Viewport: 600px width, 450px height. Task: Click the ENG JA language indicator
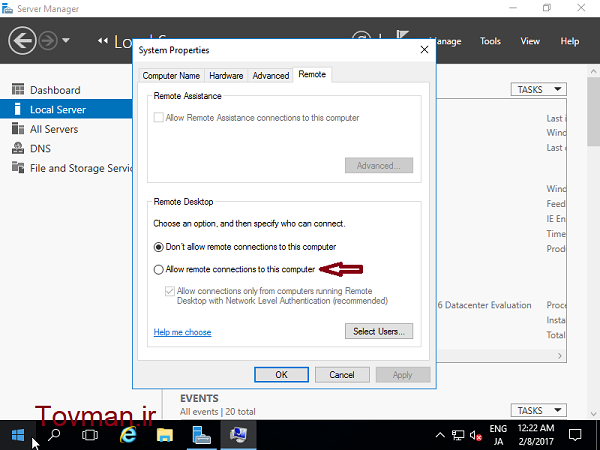498,435
